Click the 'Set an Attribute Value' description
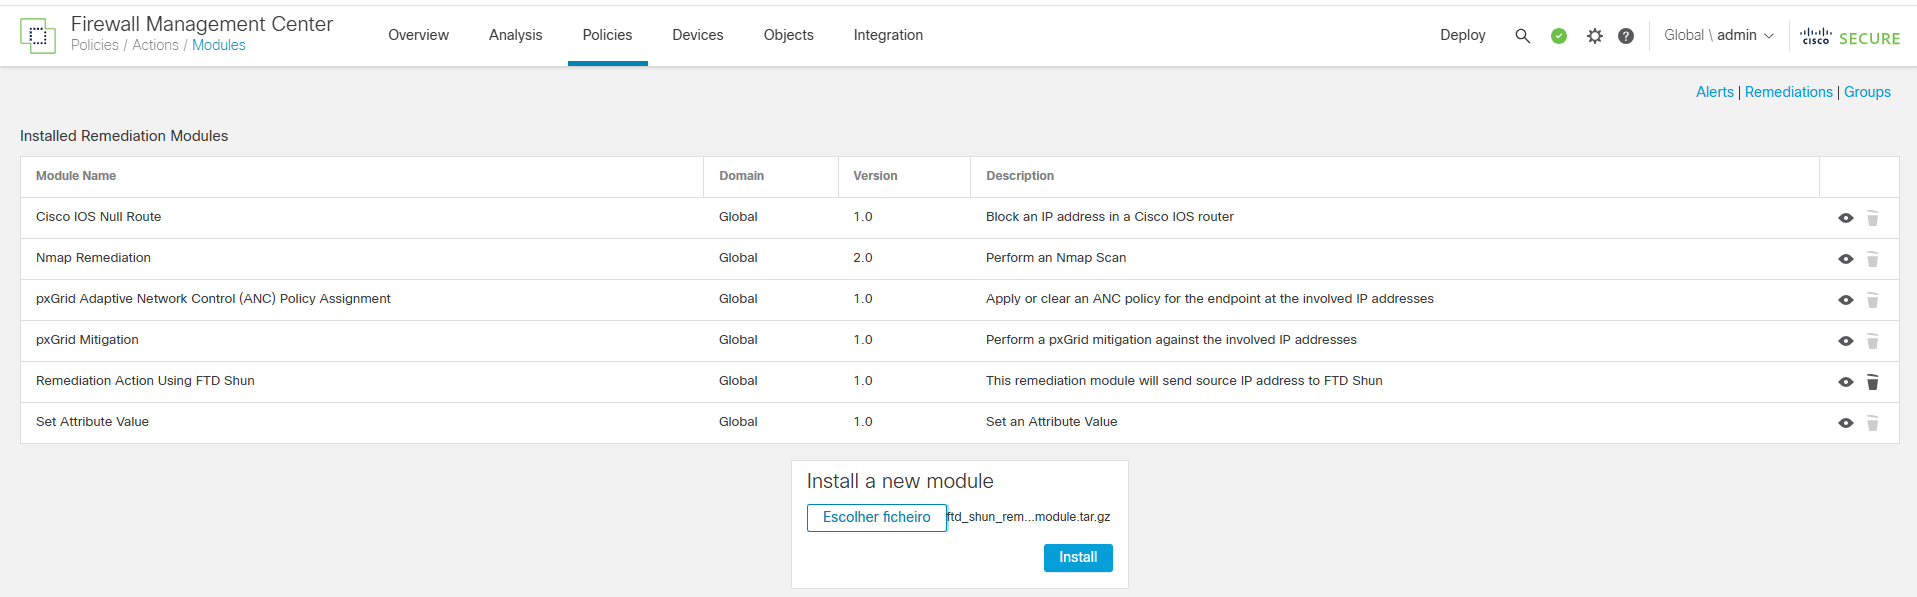 pos(1051,422)
